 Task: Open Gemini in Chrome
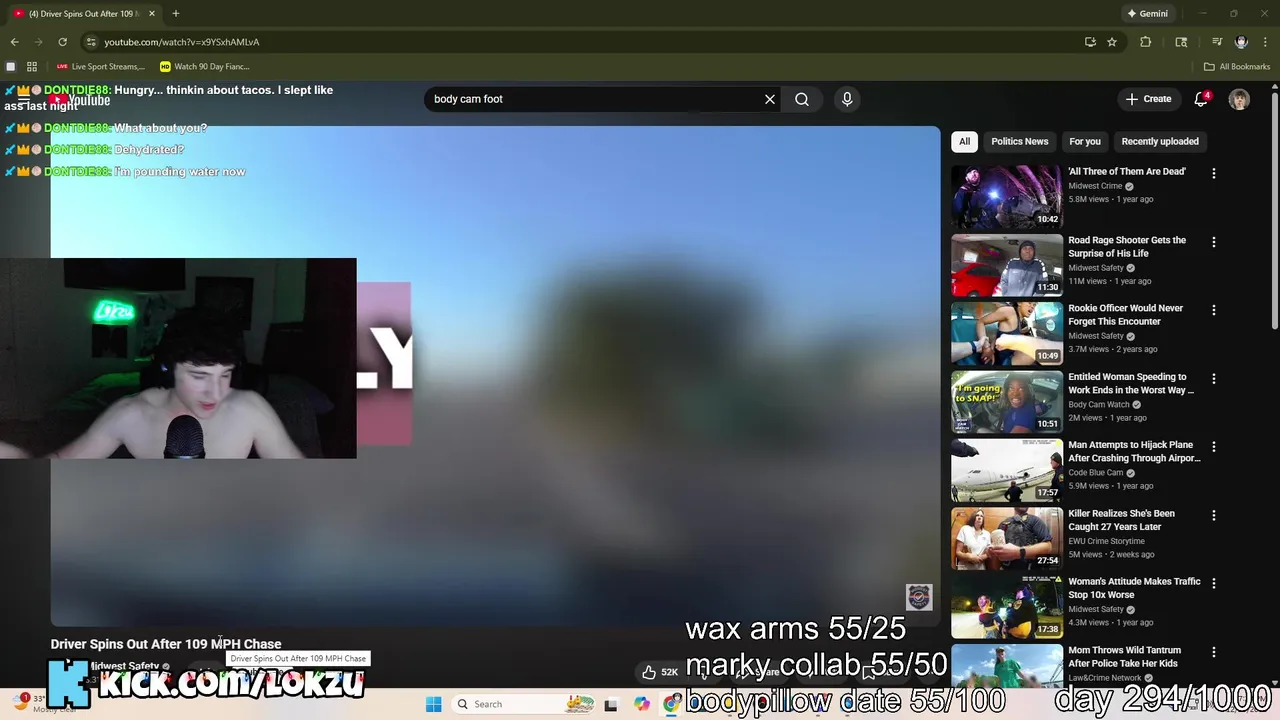1147,14
